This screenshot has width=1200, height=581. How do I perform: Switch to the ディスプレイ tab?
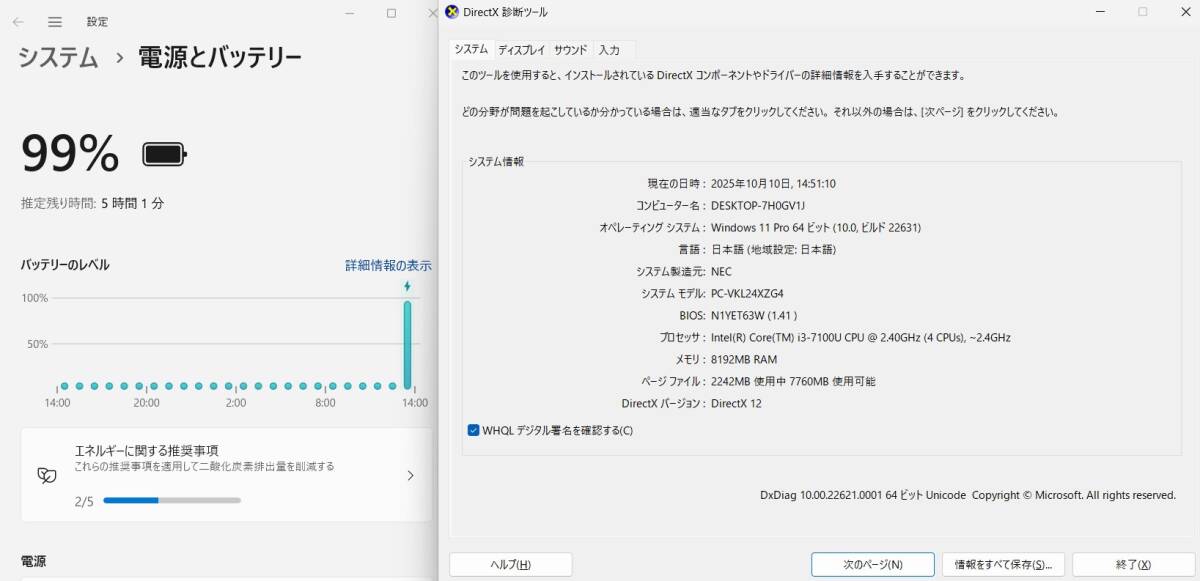click(521, 49)
